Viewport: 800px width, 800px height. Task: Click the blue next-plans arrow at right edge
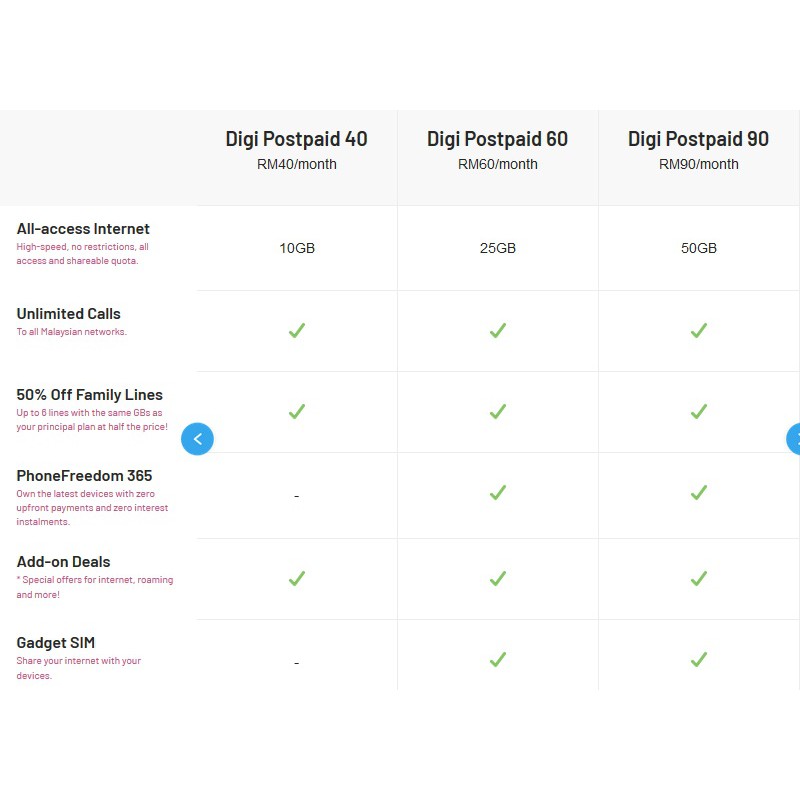(793, 439)
